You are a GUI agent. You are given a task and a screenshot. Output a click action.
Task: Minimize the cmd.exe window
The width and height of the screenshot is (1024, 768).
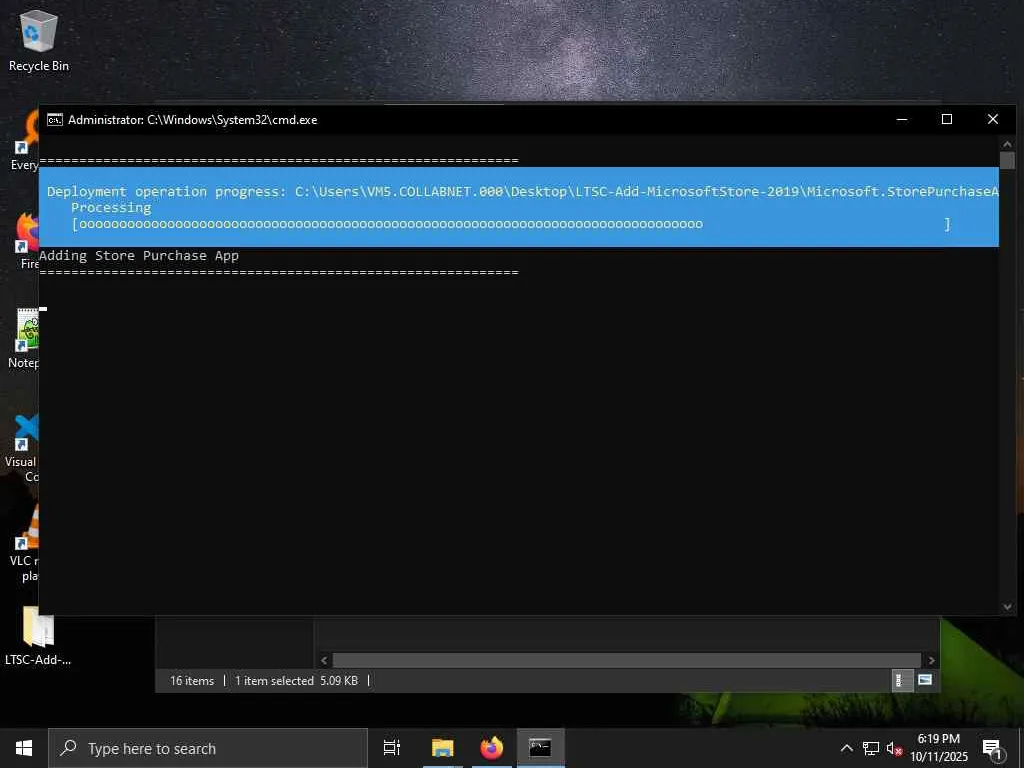(902, 120)
